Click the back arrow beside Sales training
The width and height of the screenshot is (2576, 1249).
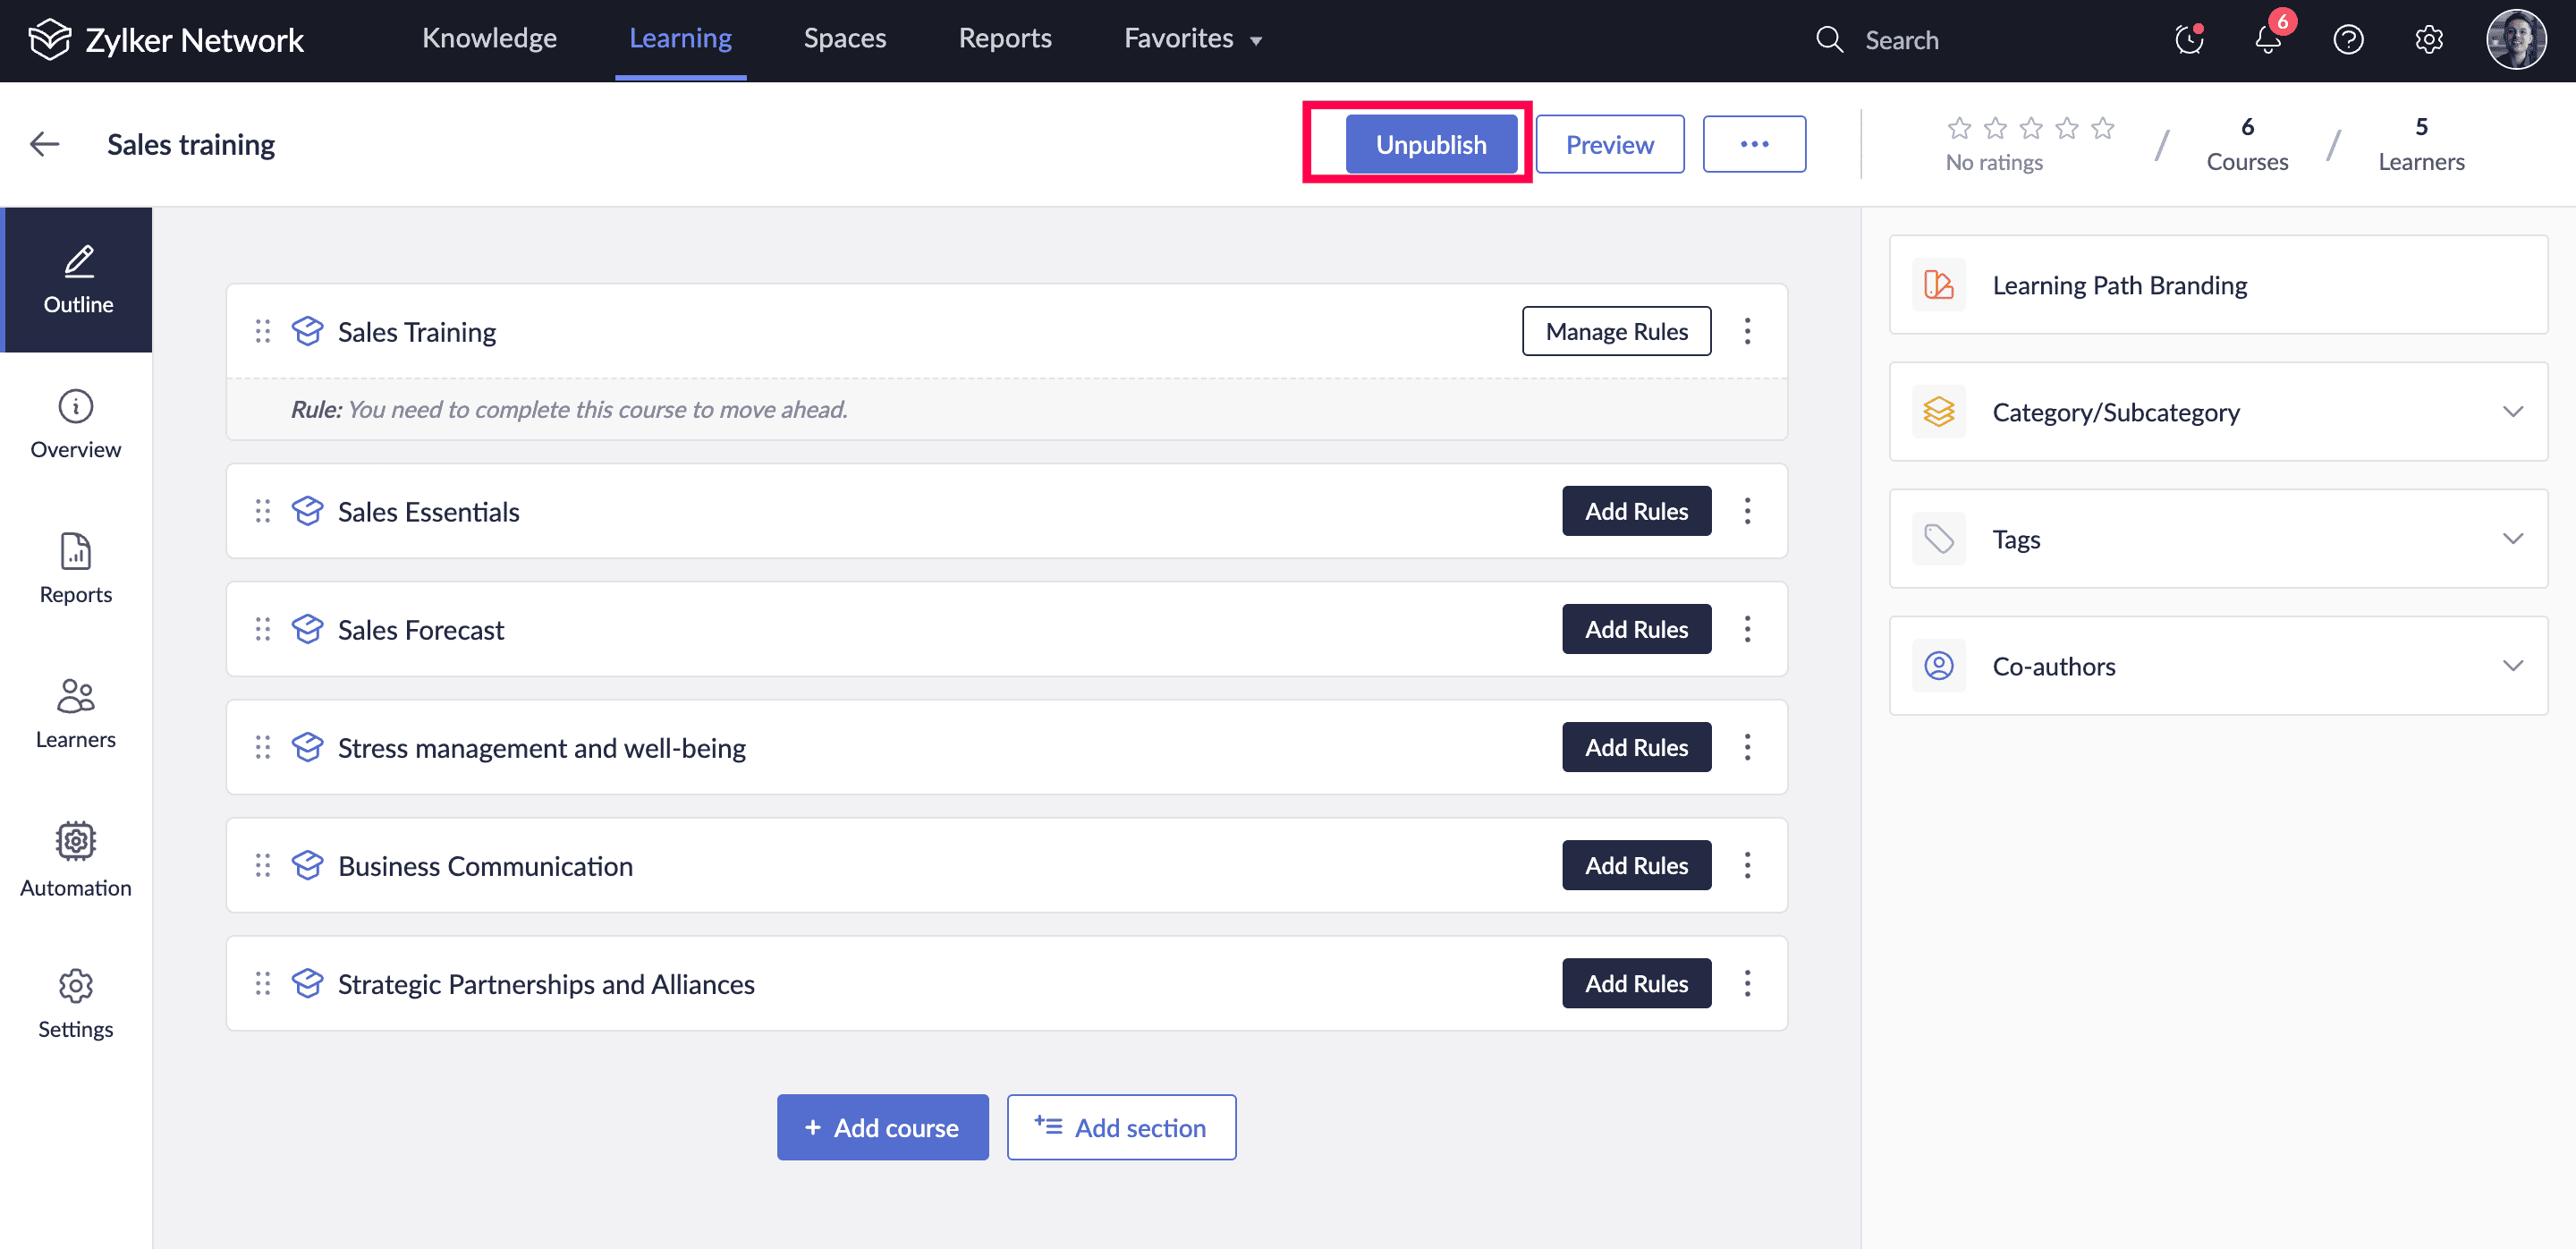(45, 144)
